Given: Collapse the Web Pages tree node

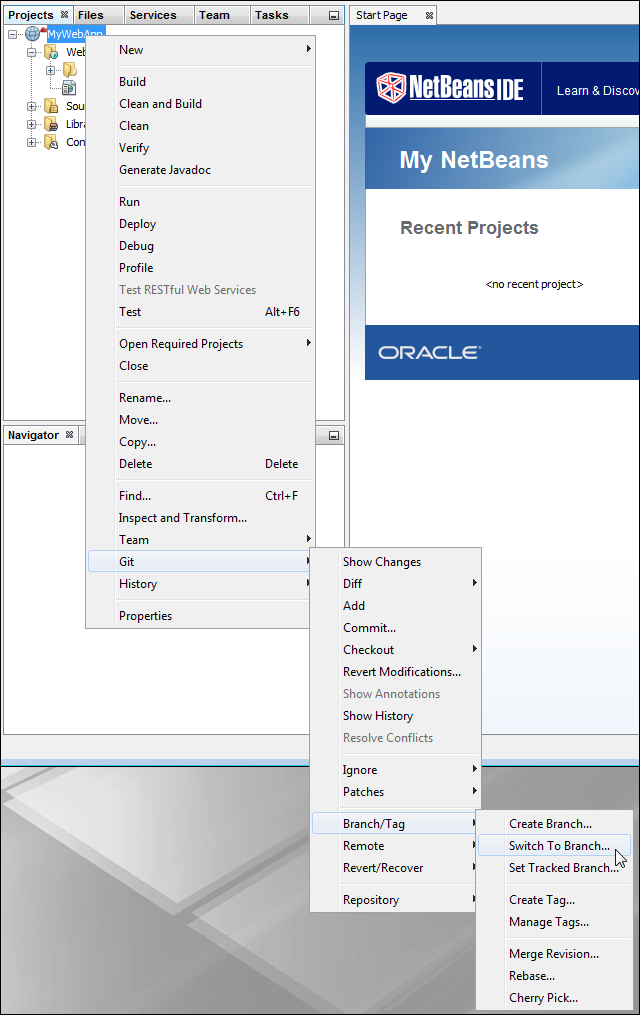Looking at the screenshot, I should pyautogui.click(x=31, y=52).
